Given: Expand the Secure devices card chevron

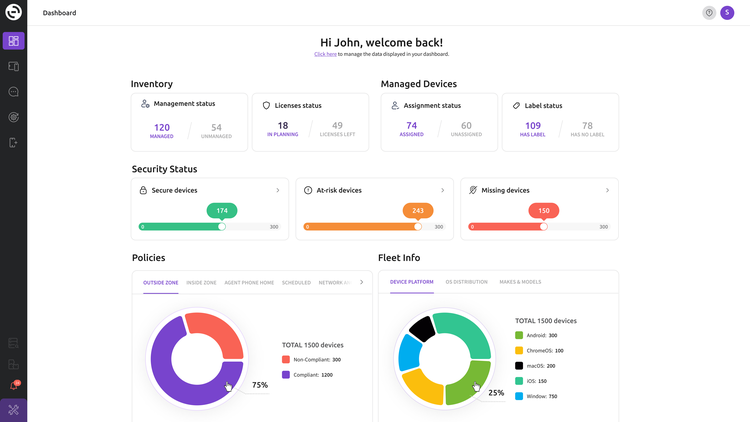Looking at the screenshot, I should [277, 190].
